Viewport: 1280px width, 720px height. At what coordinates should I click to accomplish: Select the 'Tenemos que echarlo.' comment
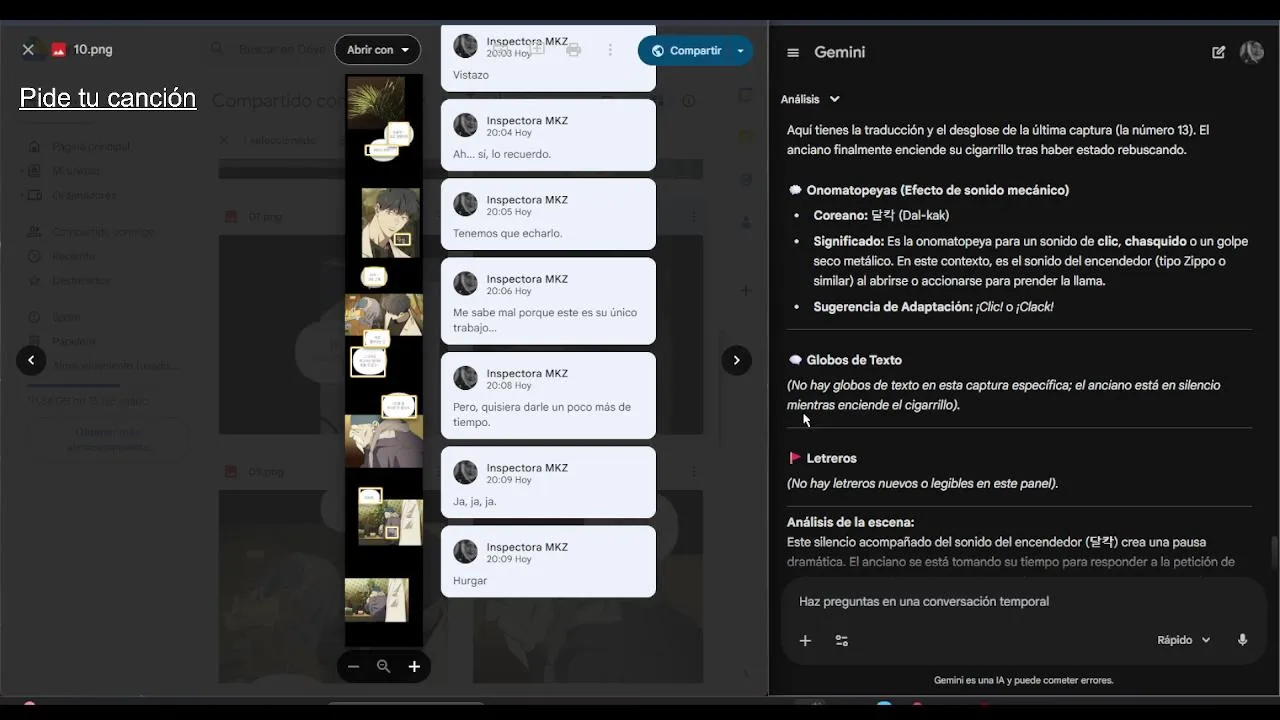pyautogui.click(x=548, y=214)
